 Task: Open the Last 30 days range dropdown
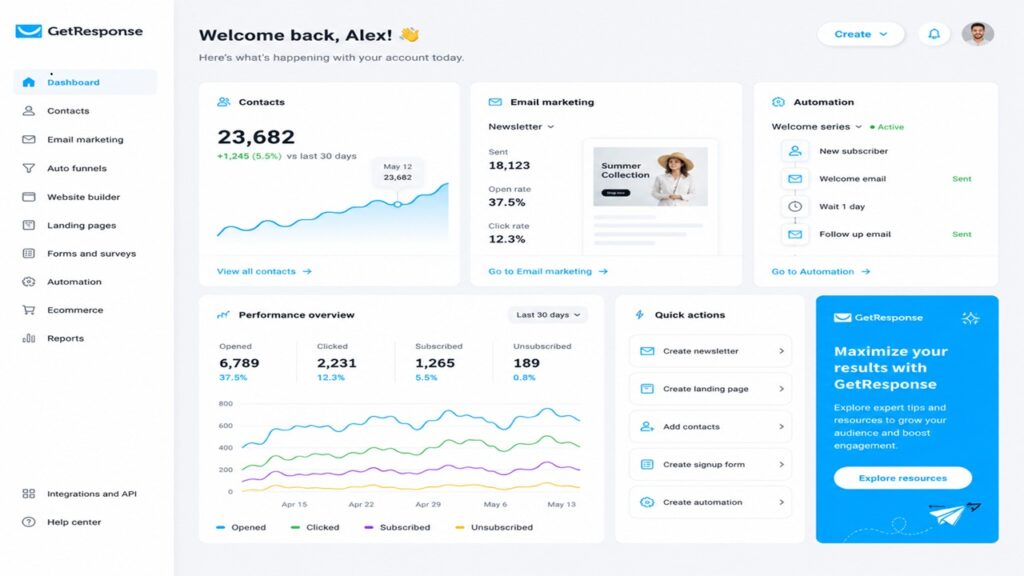[548, 315]
